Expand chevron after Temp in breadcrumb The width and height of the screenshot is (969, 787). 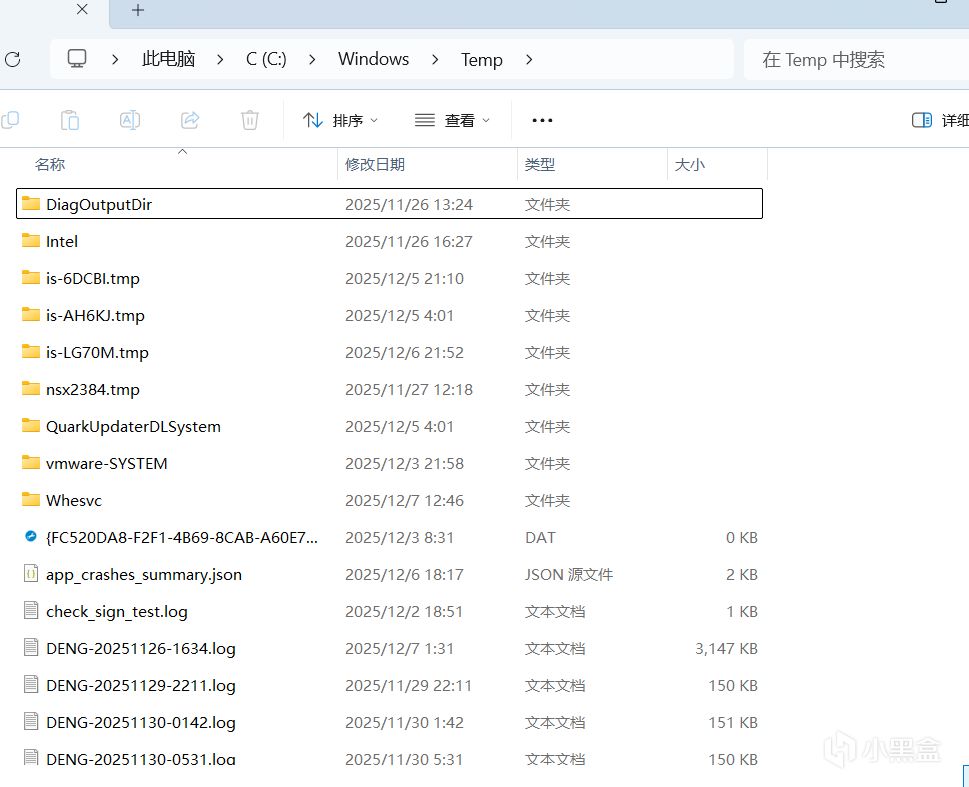click(x=529, y=59)
